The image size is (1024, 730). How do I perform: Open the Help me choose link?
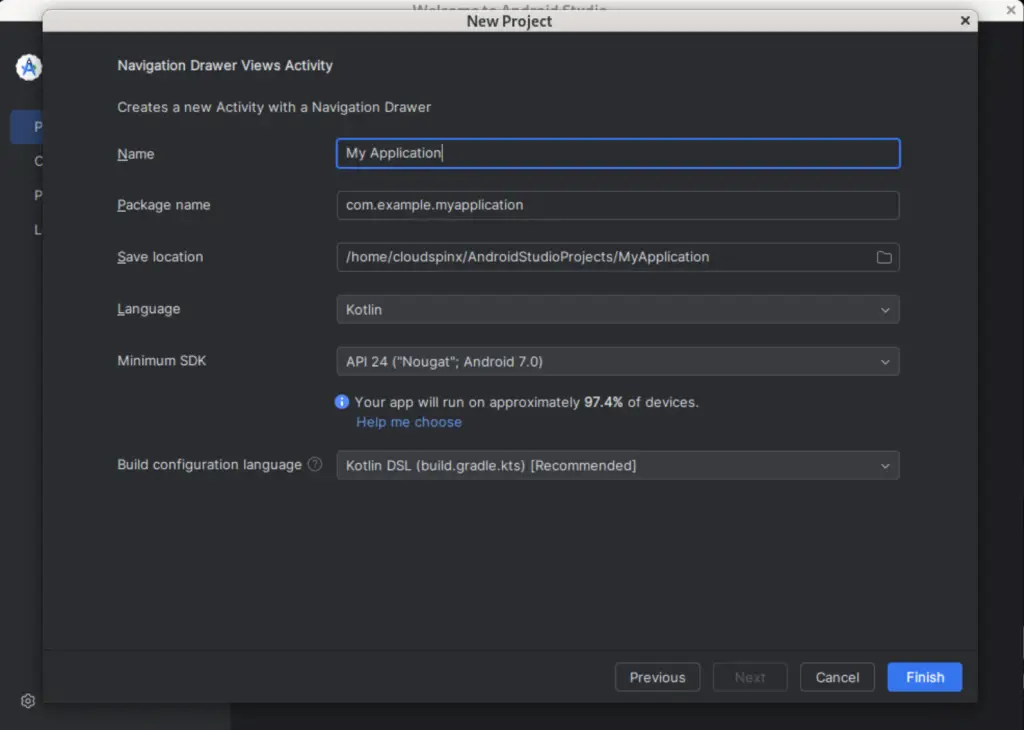pos(408,422)
